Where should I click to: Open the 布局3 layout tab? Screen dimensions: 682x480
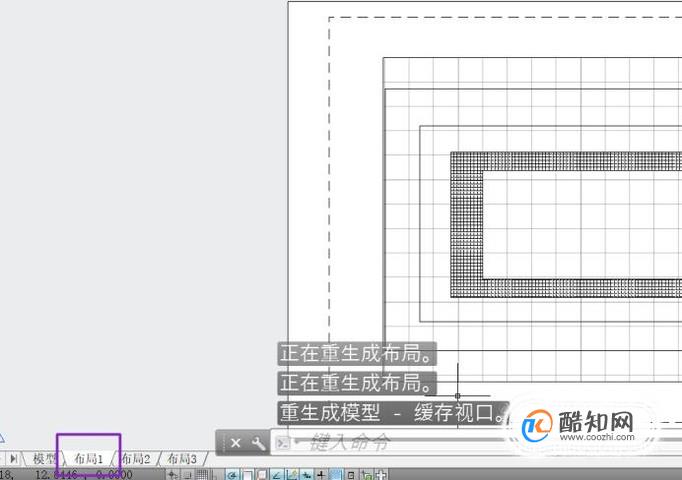pos(182,458)
